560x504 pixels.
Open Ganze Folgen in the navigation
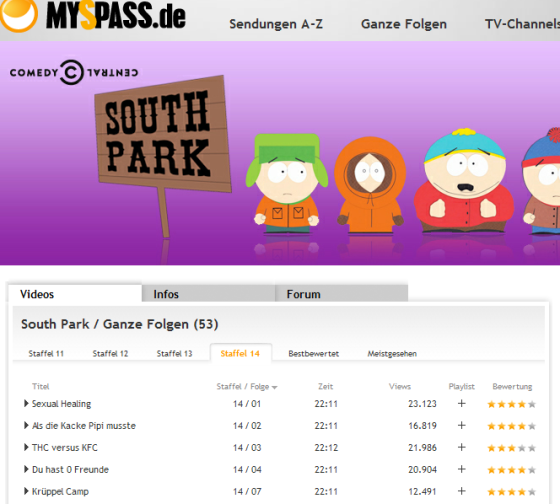[x=404, y=24]
